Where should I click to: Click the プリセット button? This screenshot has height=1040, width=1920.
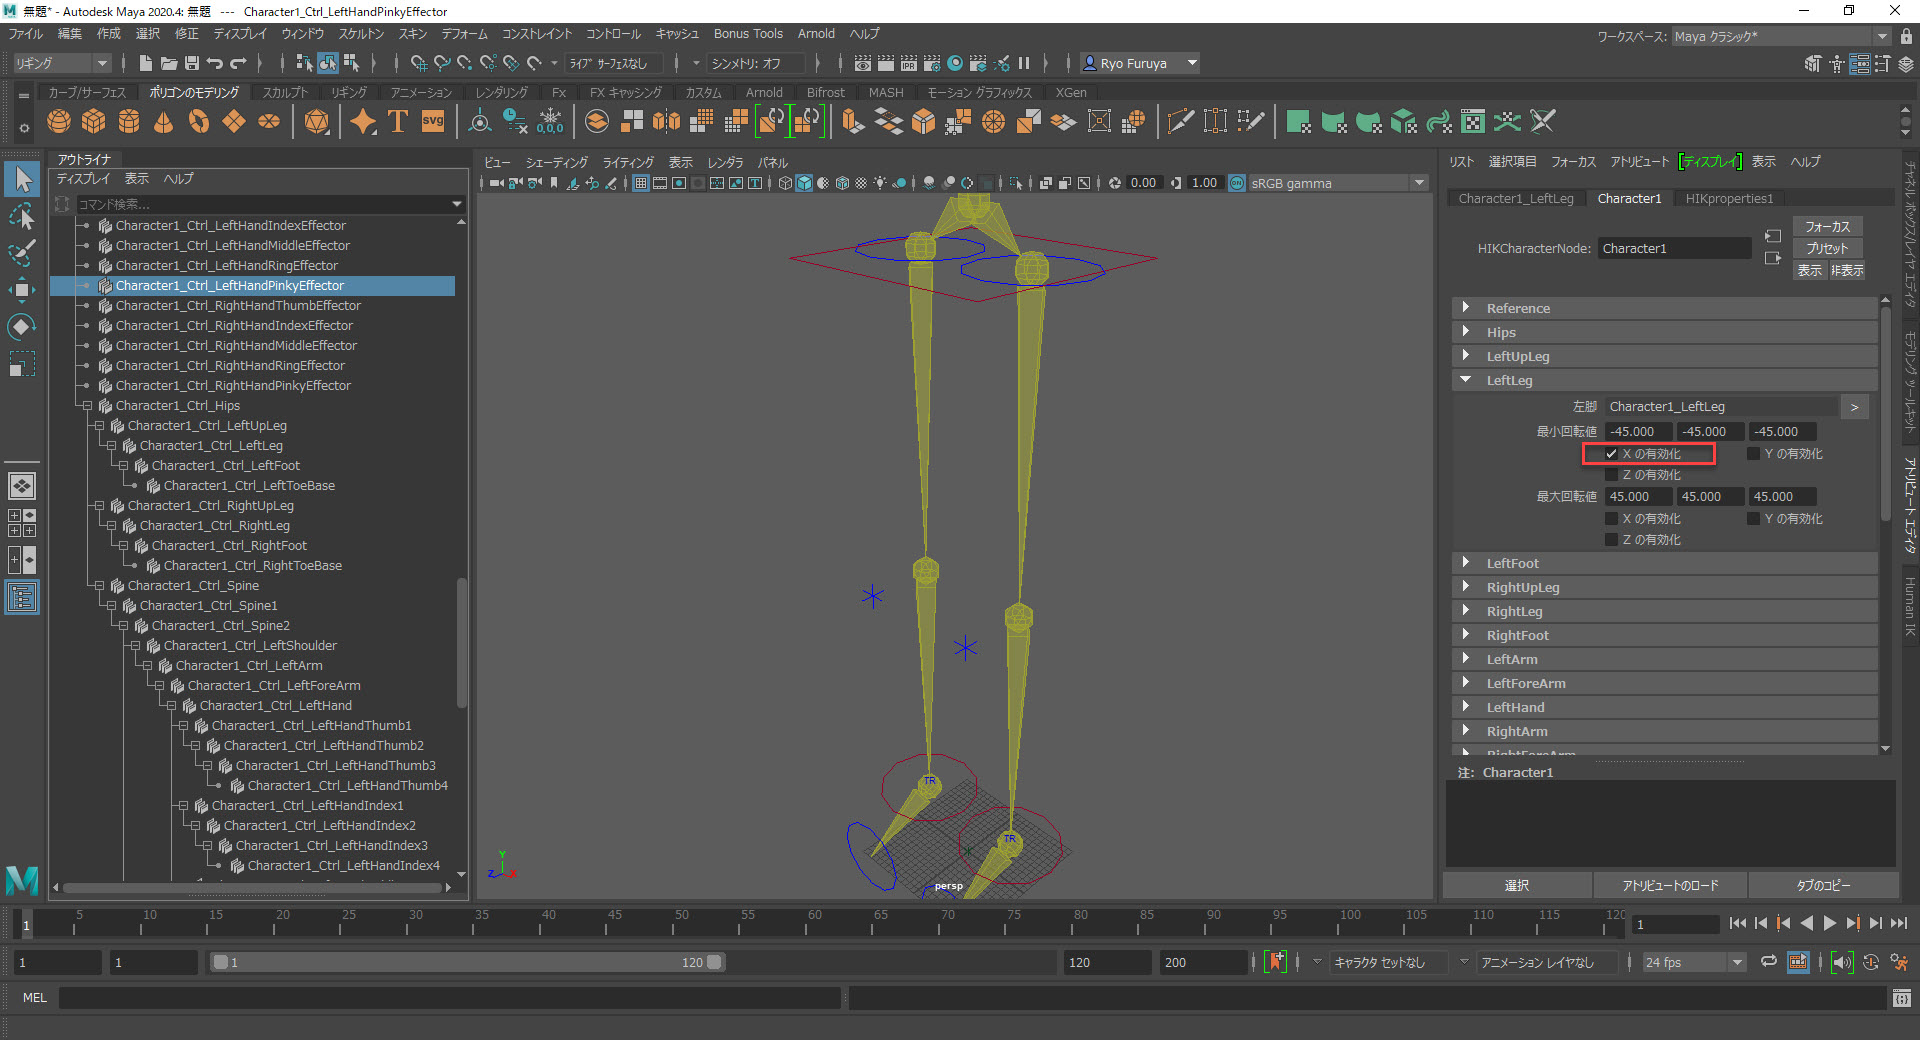[1827, 248]
